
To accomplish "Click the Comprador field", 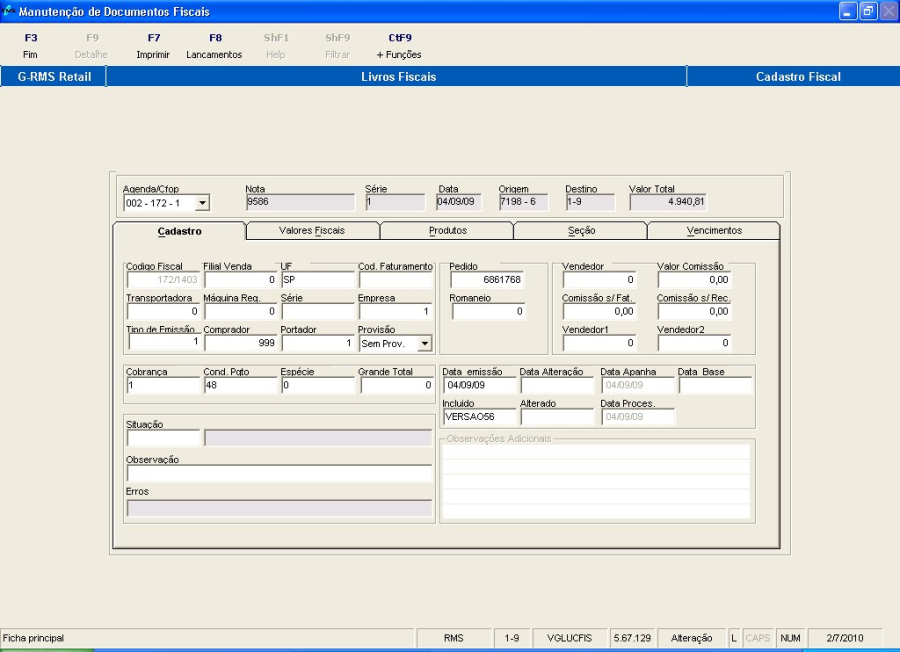I will (239, 343).
